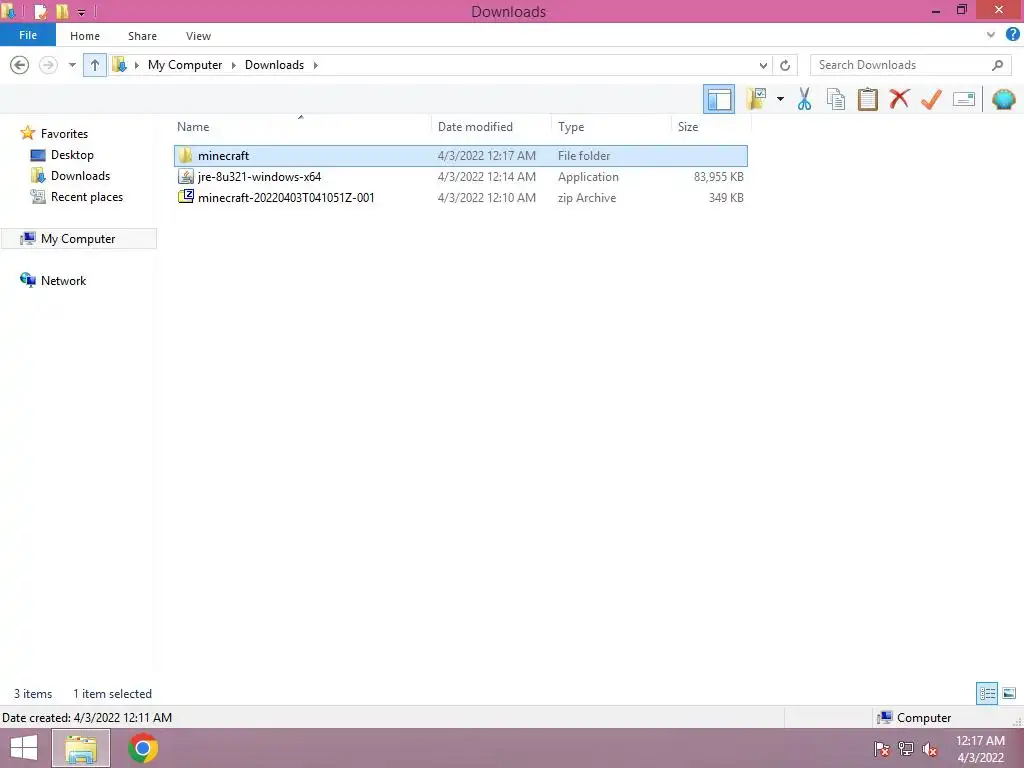Click the Properties icon in title bar
1024x768 pixels.
[40, 11]
